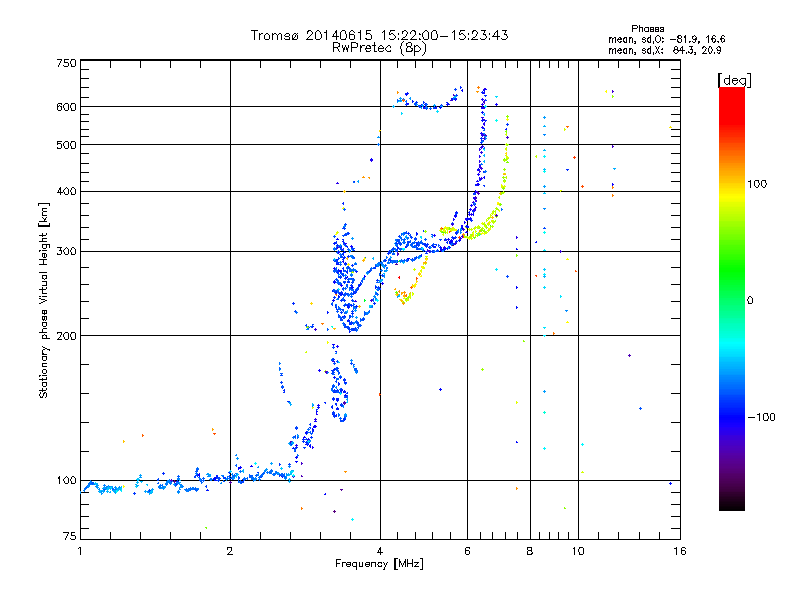Select 'mean, sd,O: -81.9, 16.6' line

tap(666, 39)
